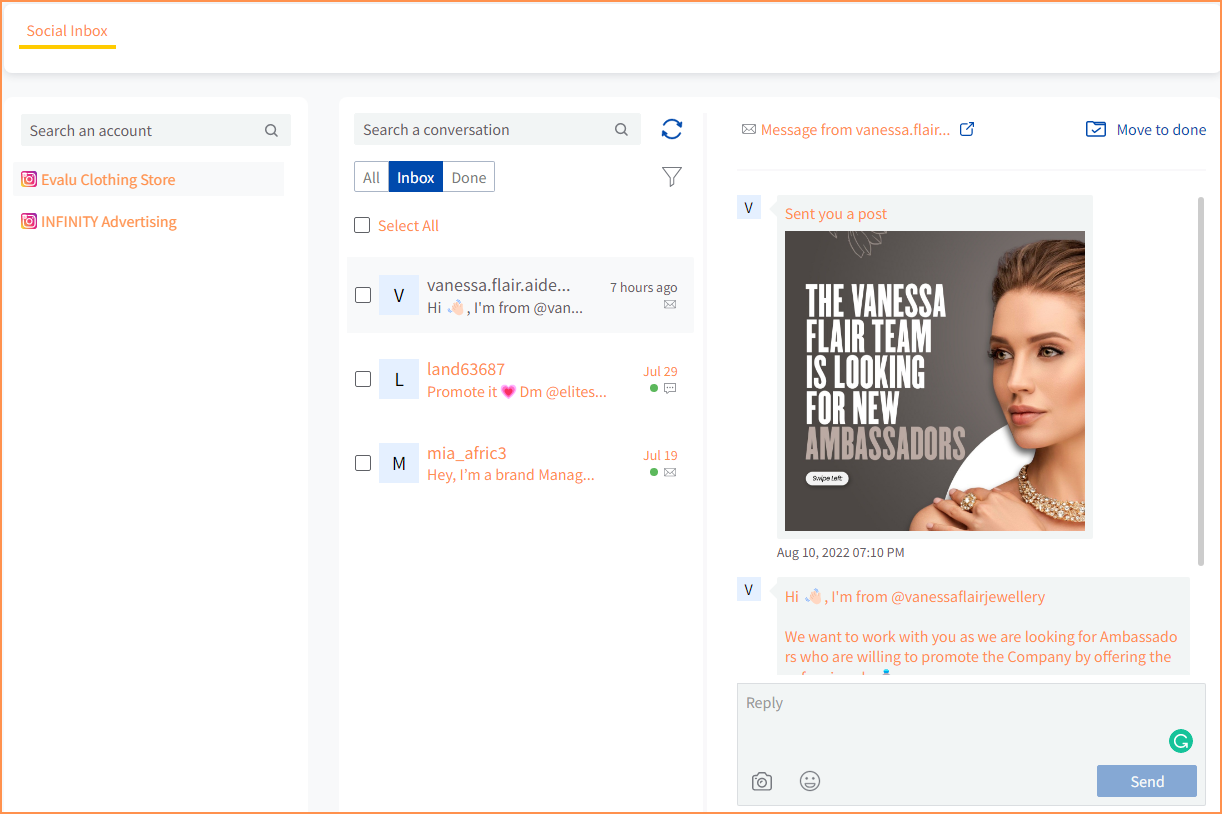Switch to the Done tab

[468, 176]
